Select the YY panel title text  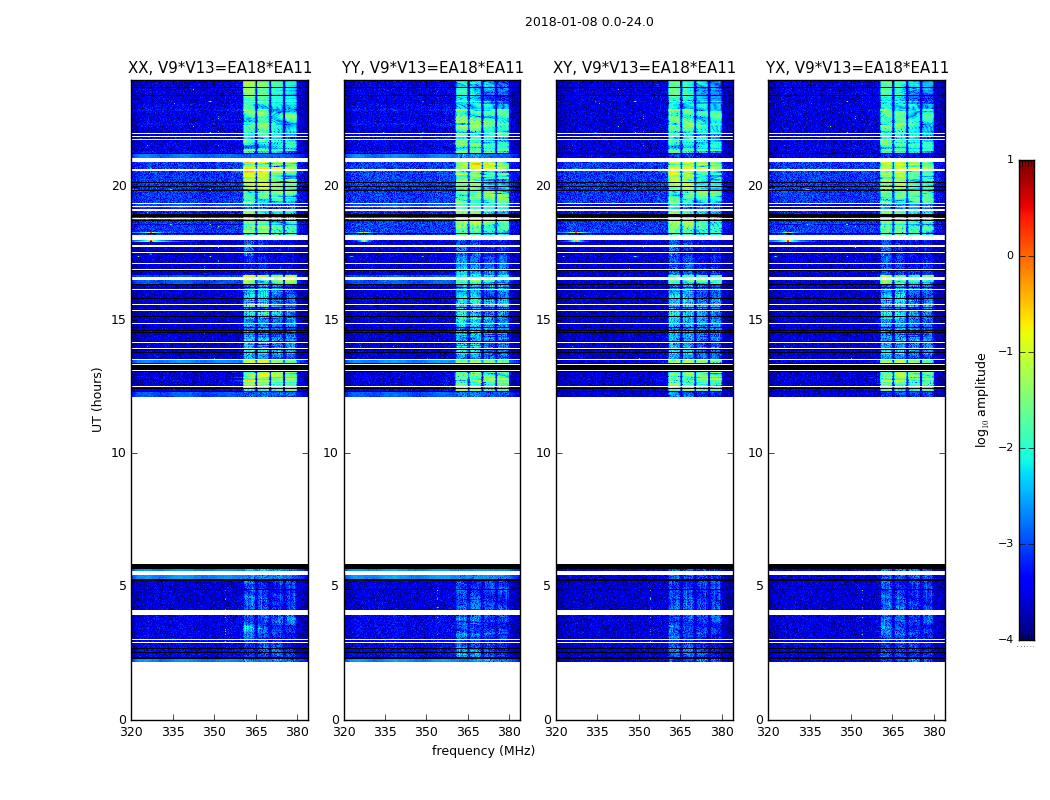432,68
